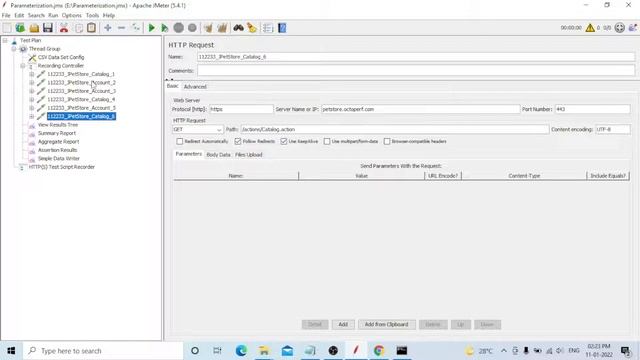Open the Help icon in toolbar
The height and width of the screenshot is (360, 640).
pos(282,28)
